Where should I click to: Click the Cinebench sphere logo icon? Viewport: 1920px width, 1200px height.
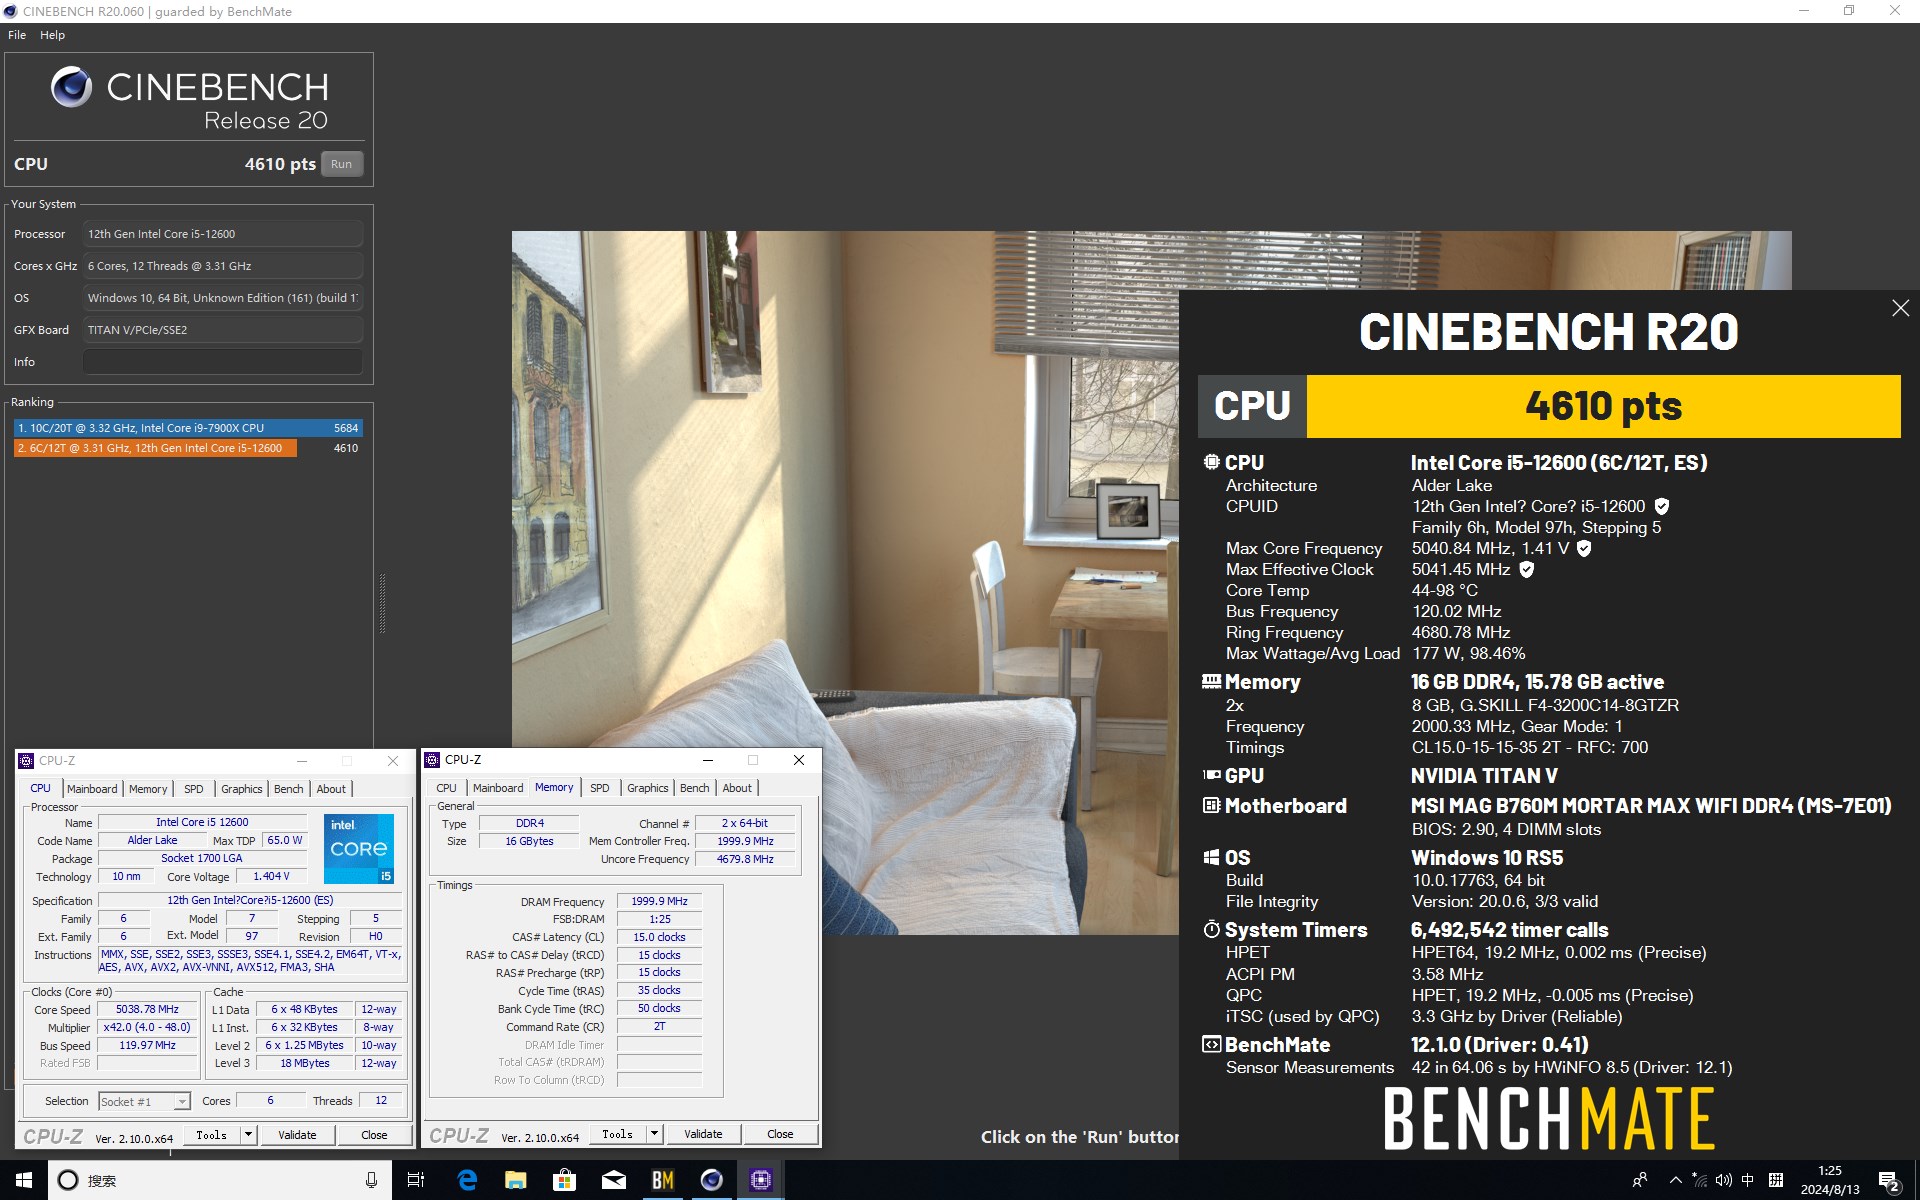coord(72,87)
